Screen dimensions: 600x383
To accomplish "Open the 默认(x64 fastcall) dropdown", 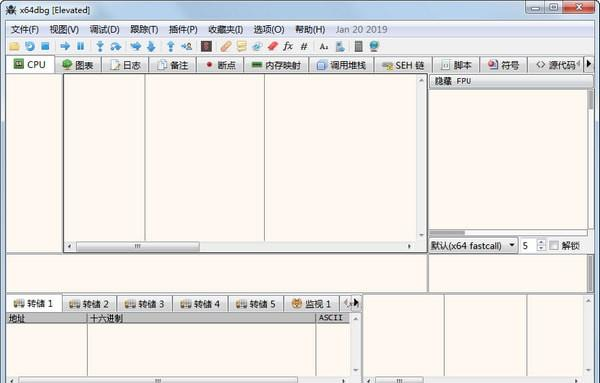I will [473, 246].
